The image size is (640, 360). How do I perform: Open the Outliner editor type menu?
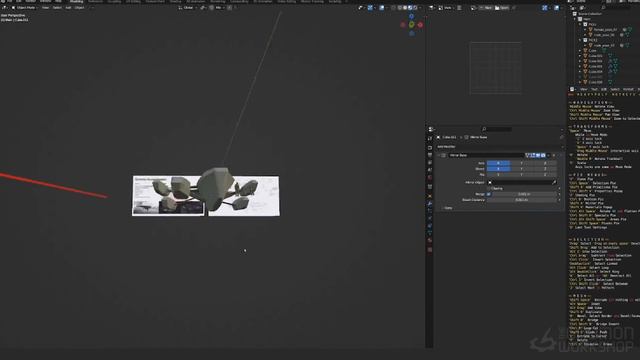[x=574, y=8]
